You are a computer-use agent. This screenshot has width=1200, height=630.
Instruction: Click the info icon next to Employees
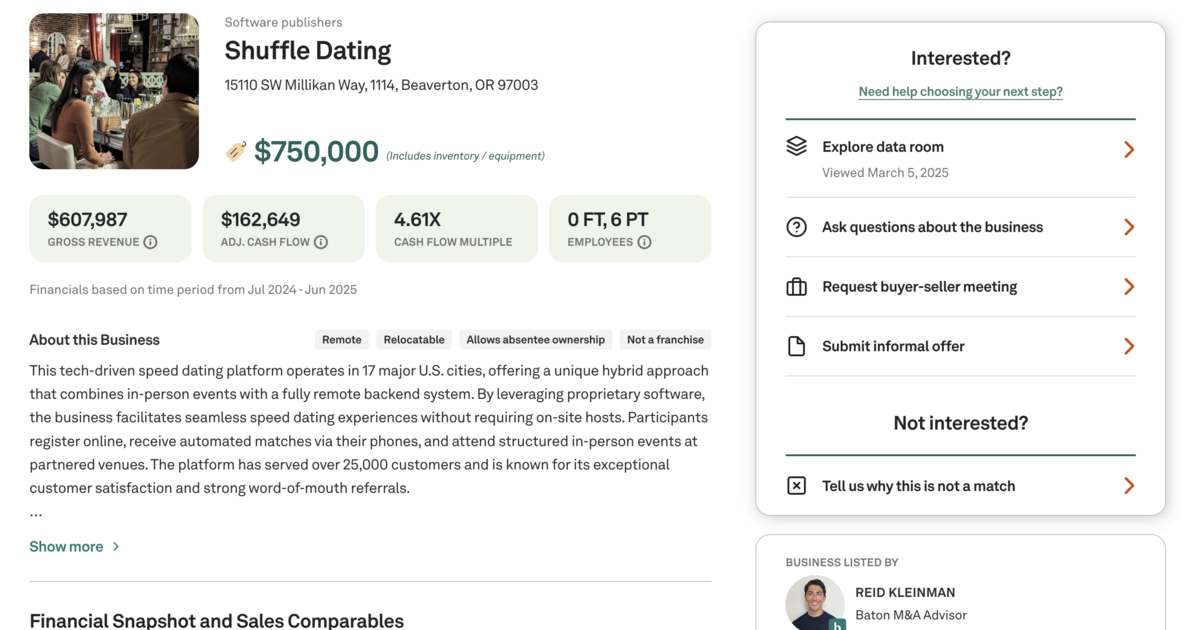644,242
